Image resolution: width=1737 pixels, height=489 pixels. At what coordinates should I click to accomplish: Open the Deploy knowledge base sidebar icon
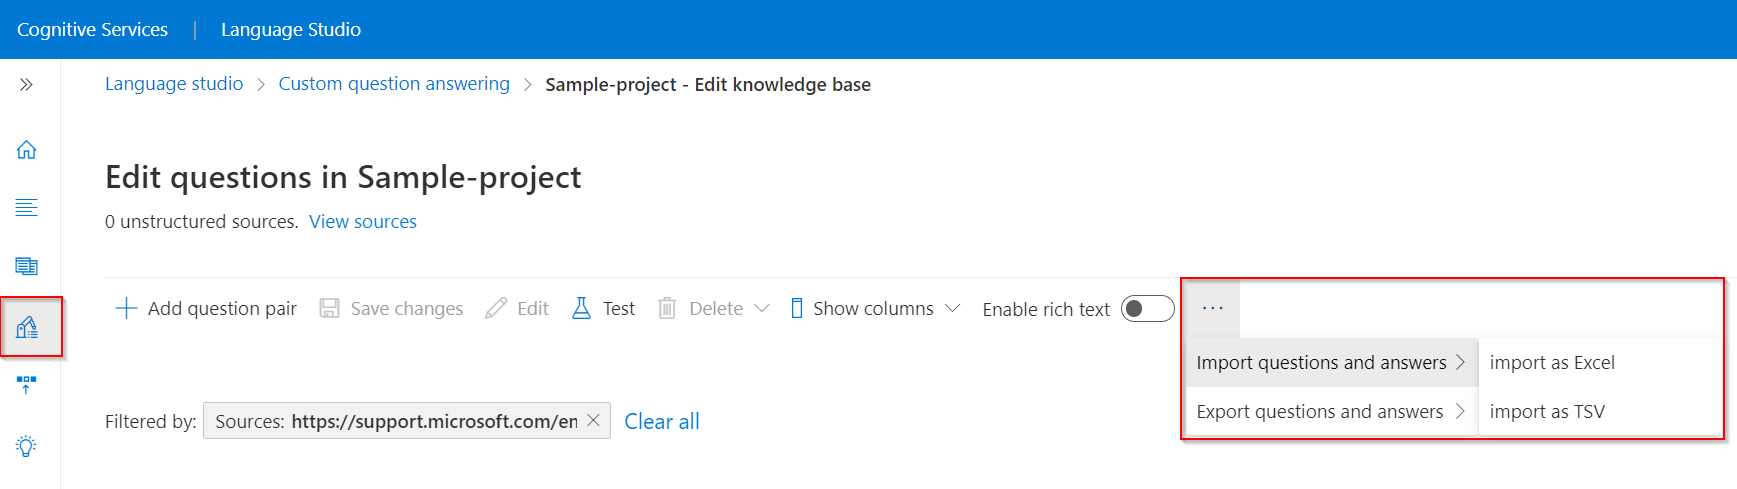click(26, 385)
